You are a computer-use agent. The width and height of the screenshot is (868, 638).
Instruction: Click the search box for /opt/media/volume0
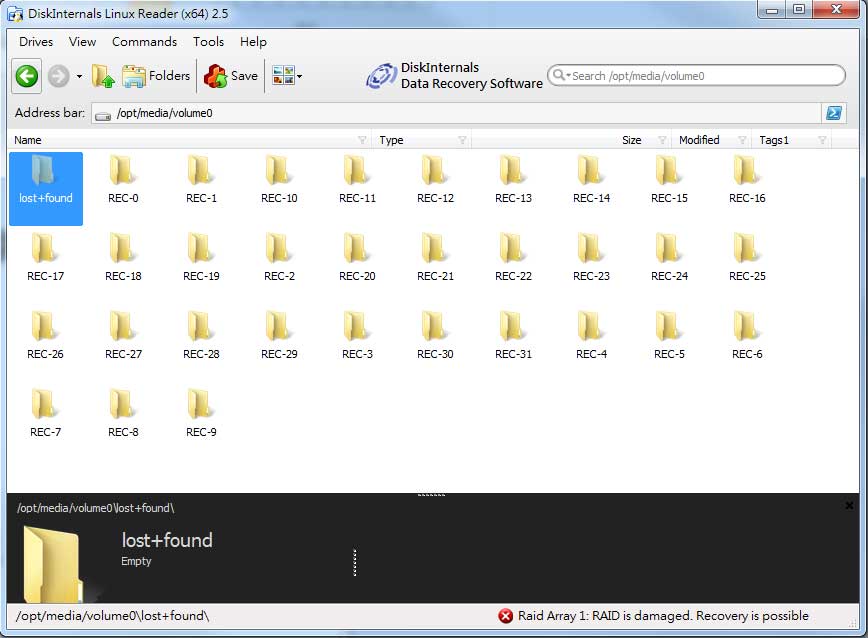pos(700,76)
